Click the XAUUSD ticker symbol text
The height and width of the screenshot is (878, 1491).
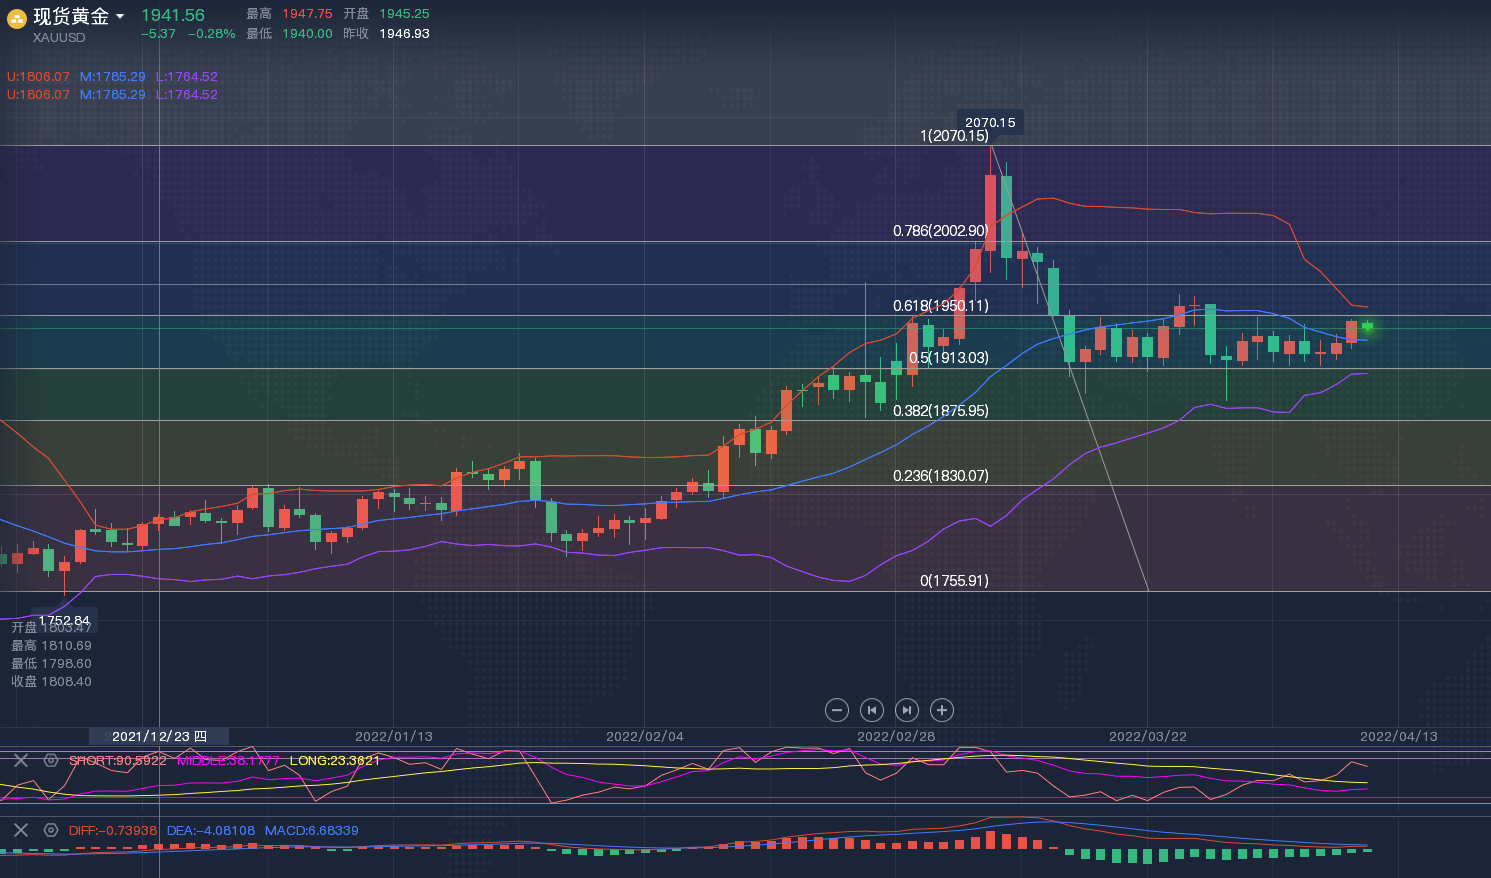pos(59,38)
